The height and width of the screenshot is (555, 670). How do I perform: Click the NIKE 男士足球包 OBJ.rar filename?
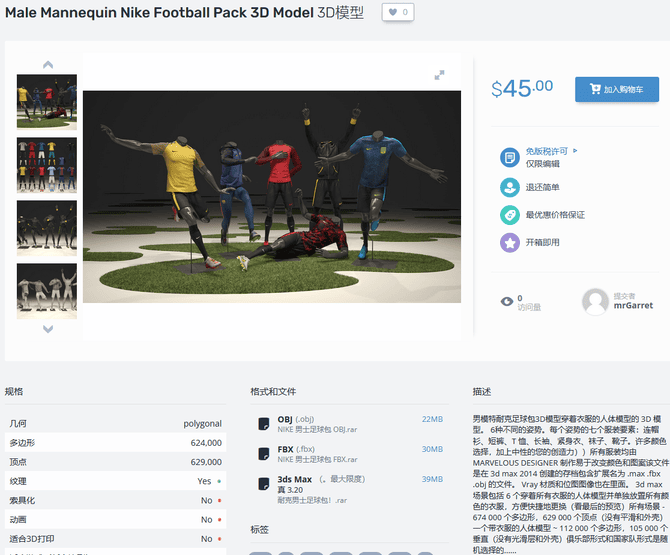(317, 429)
